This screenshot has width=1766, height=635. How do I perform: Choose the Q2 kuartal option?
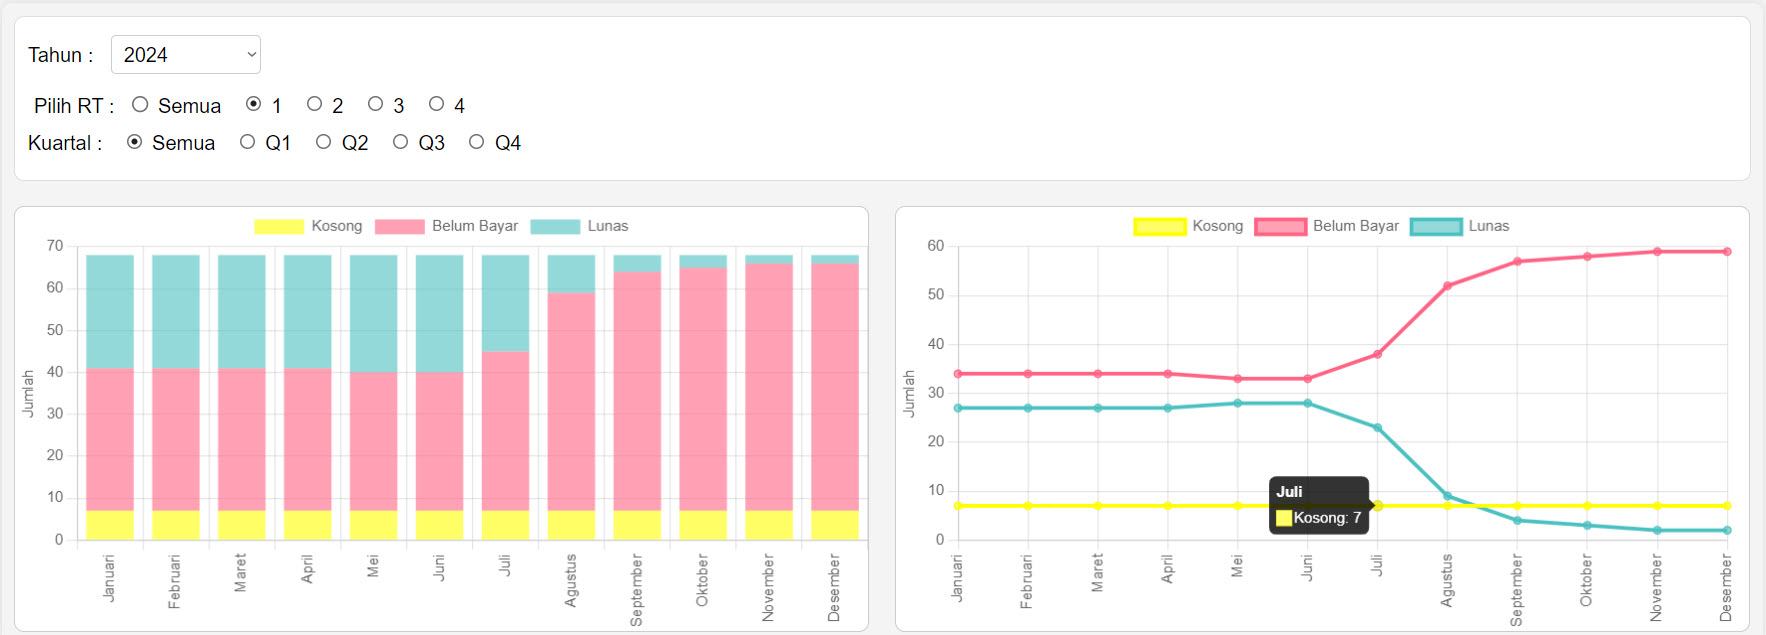tap(323, 142)
